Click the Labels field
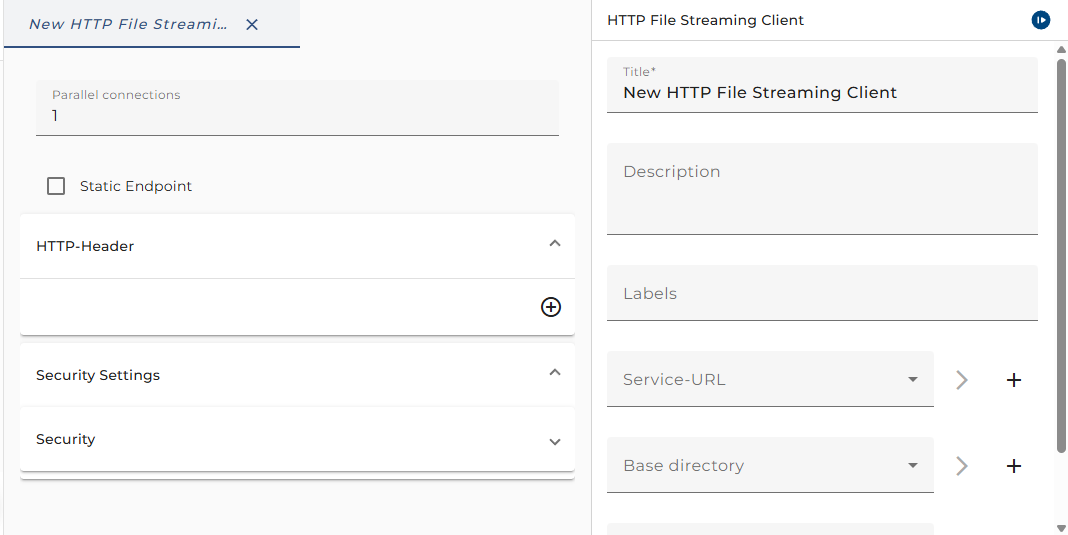 pos(822,293)
